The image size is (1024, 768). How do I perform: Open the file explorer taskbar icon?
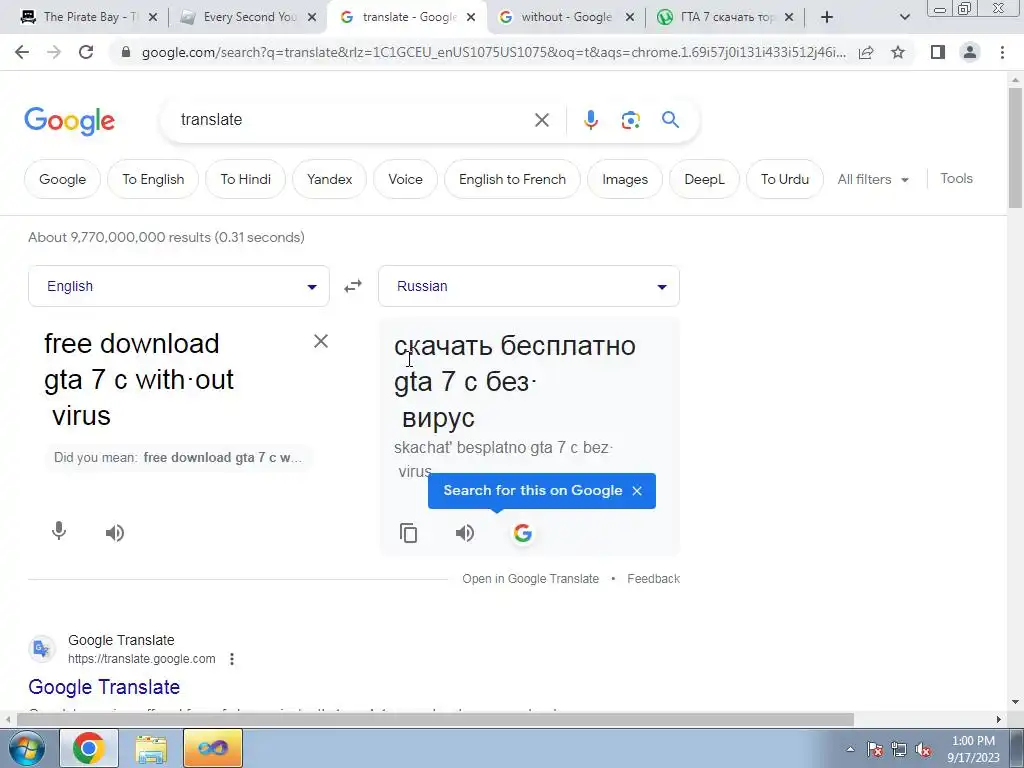(x=151, y=748)
